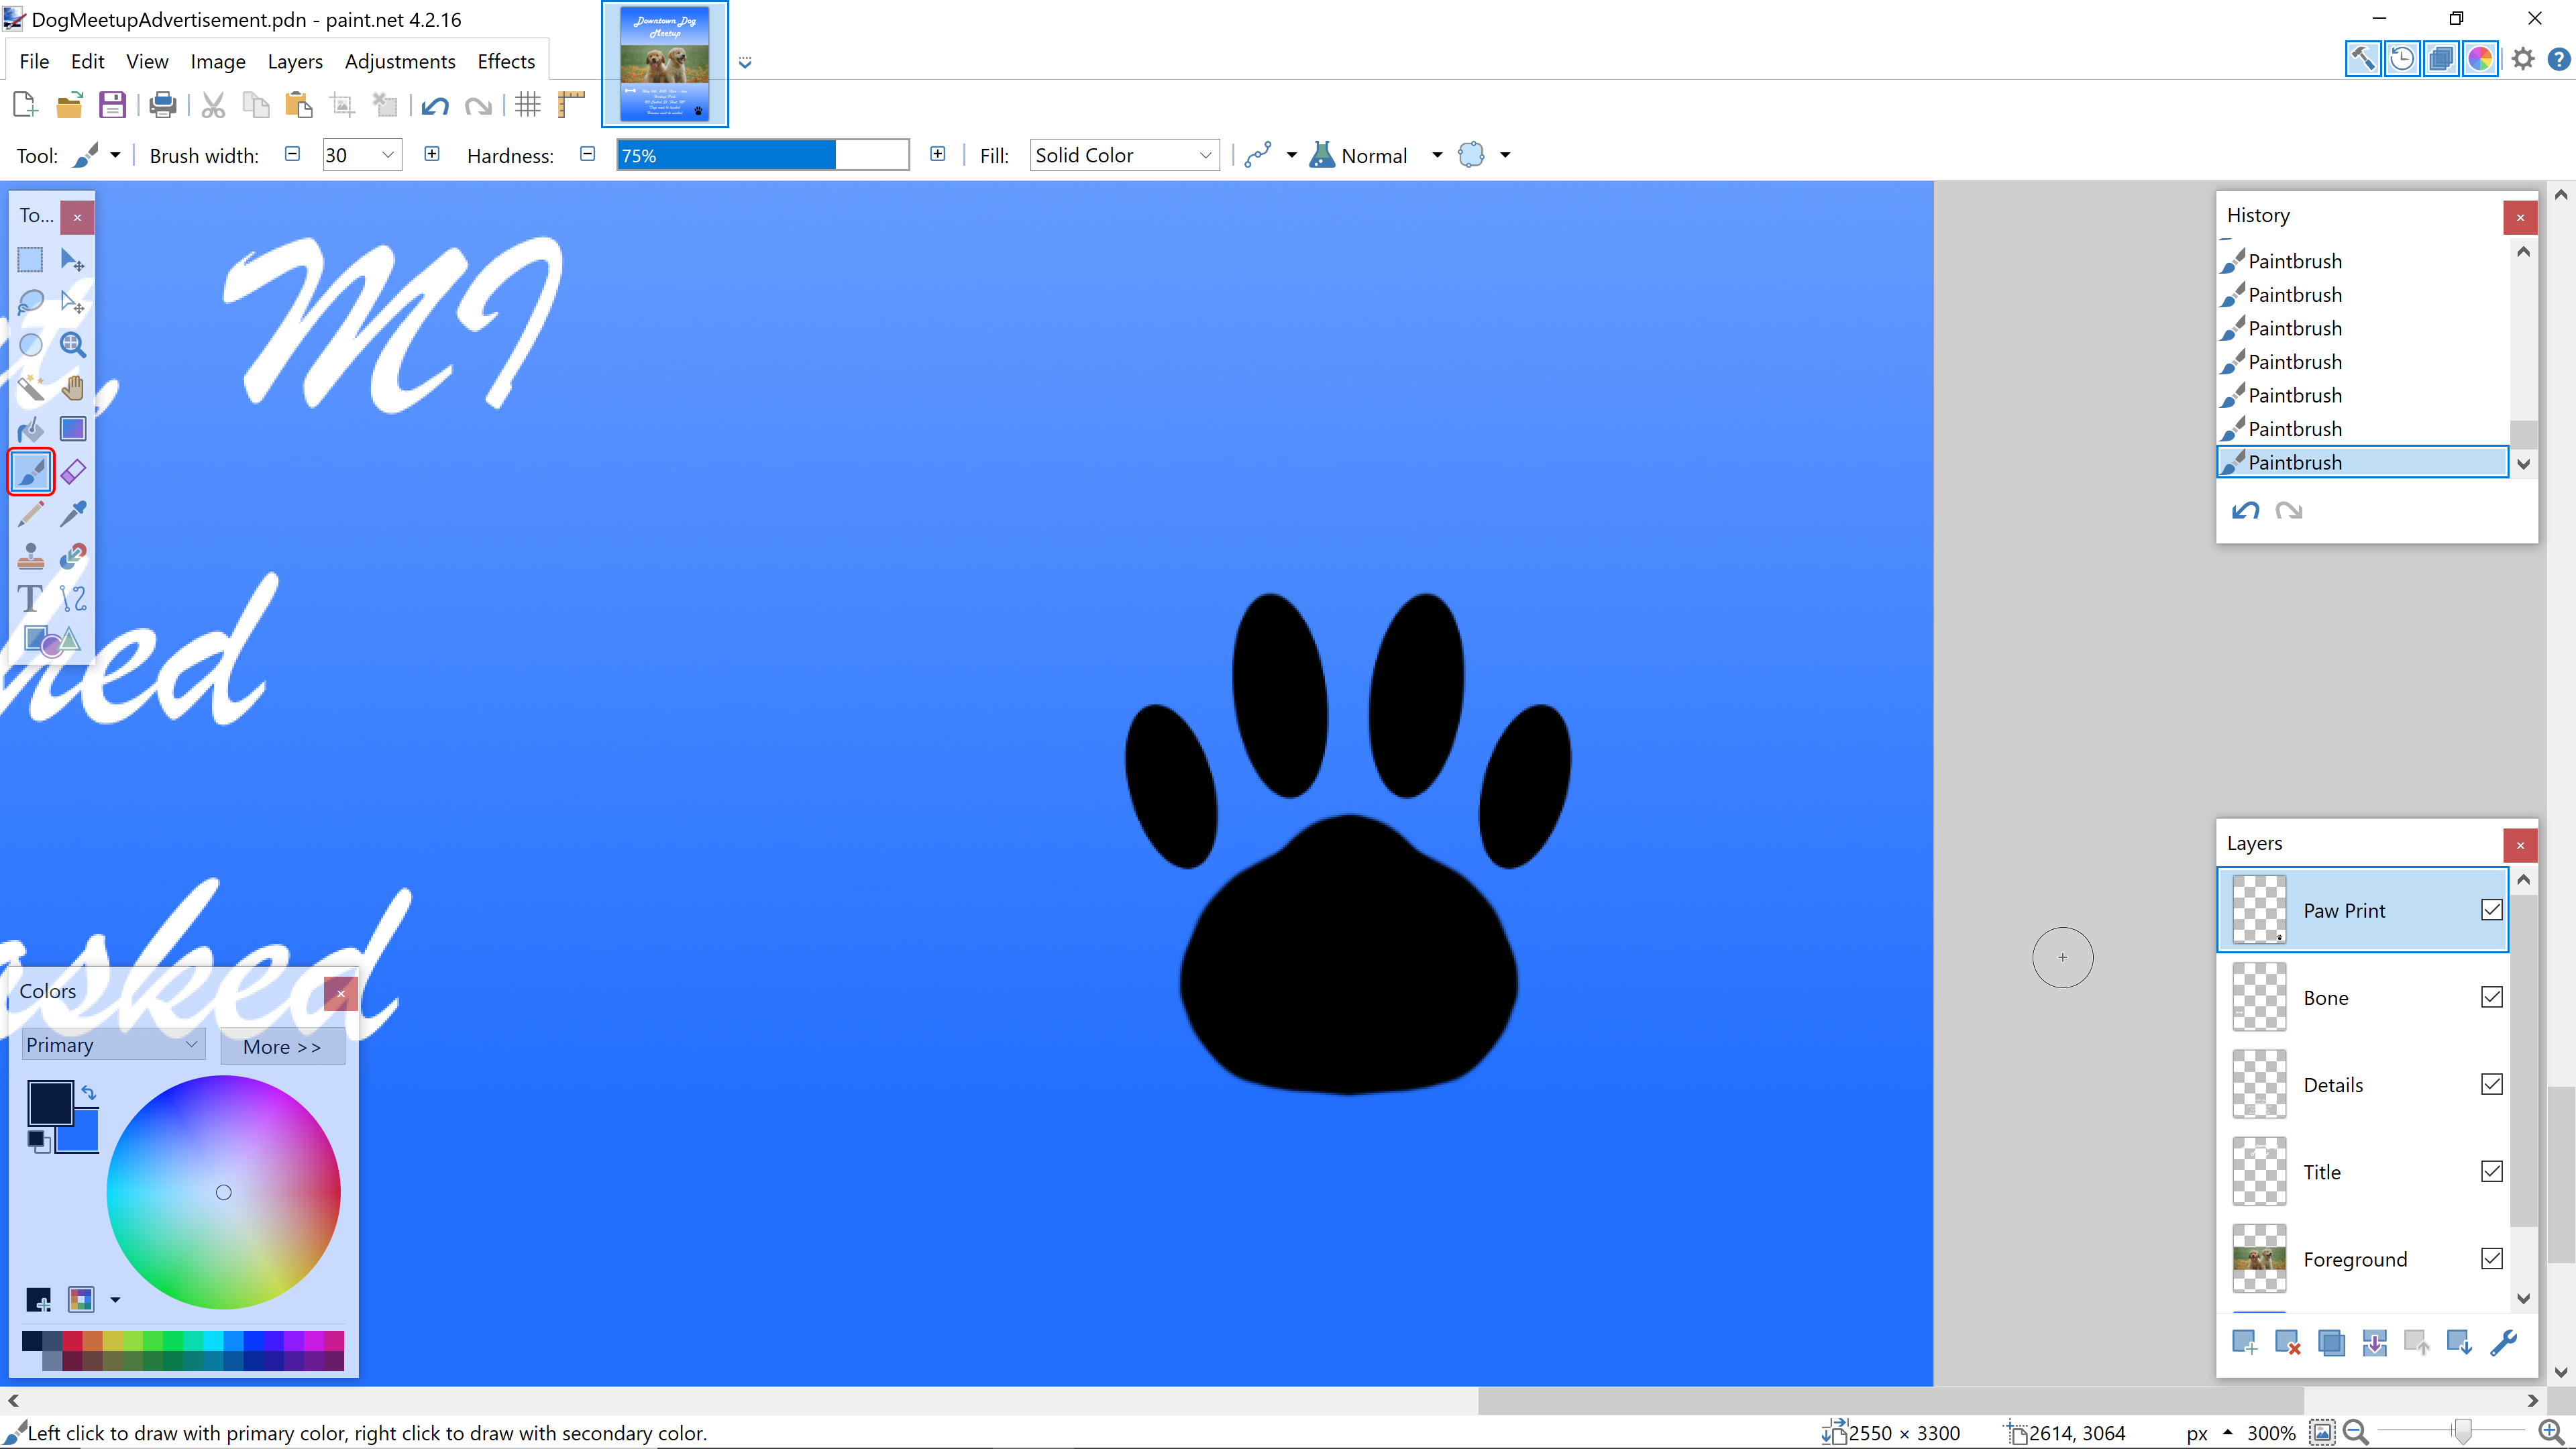The height and width of the screenshot is (1449, 2576).
Task: Select the Shapes tool
Action: [51, 641]
